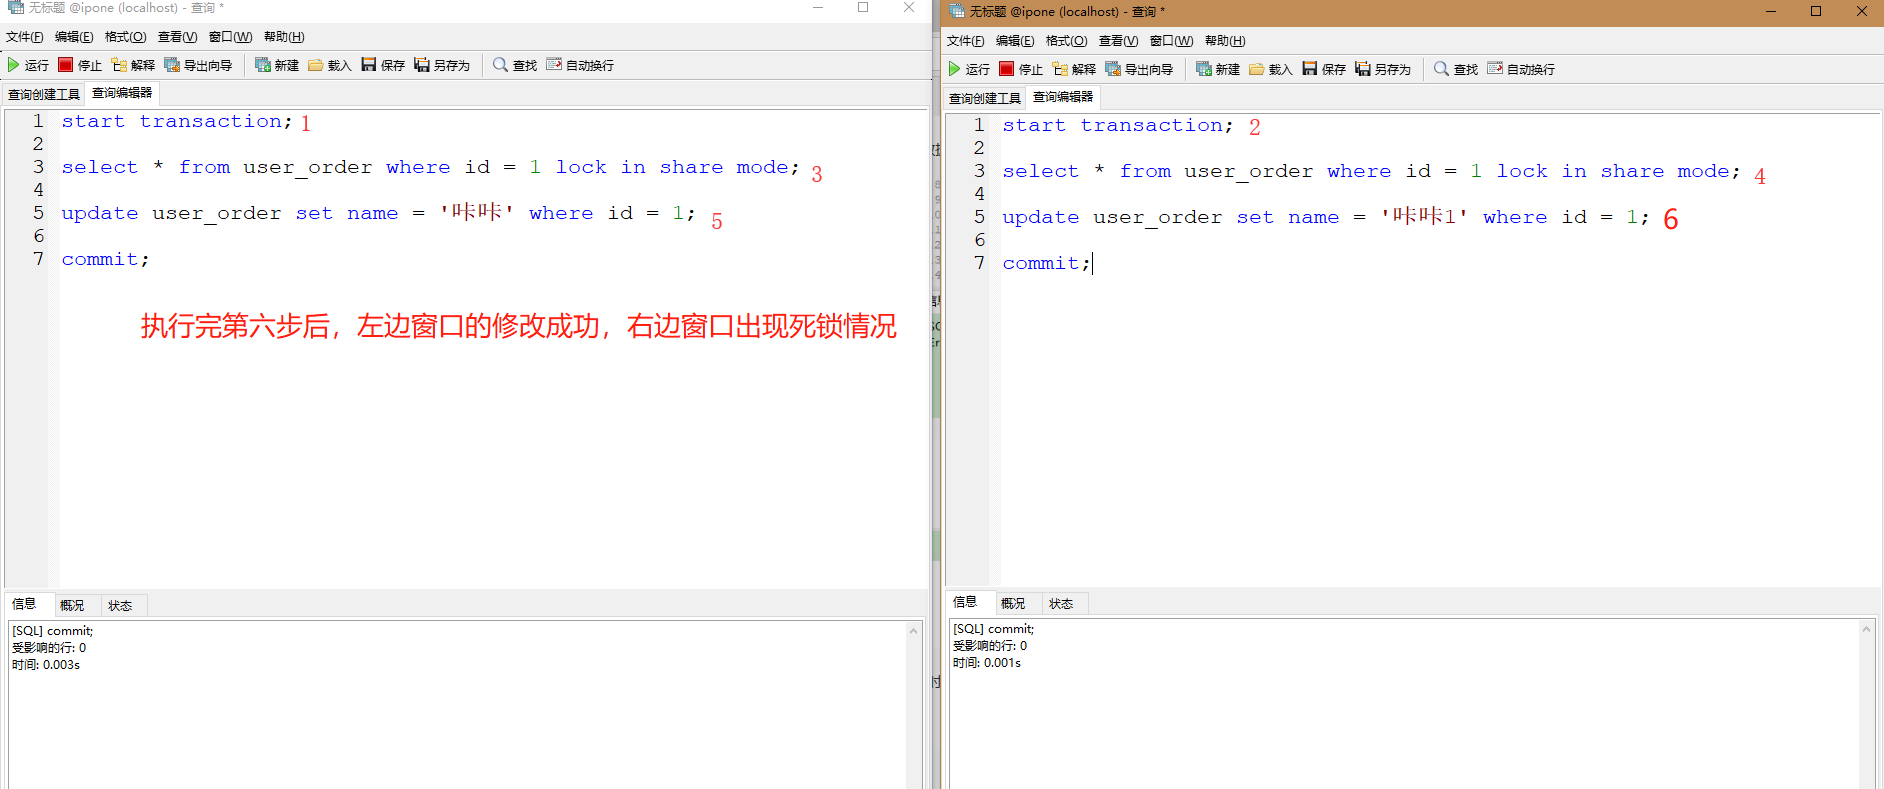Click right info panel vertical scrollbar
Image resolution: width=1884 pixels, height=789 pixels.
[x=1866, y=704]
